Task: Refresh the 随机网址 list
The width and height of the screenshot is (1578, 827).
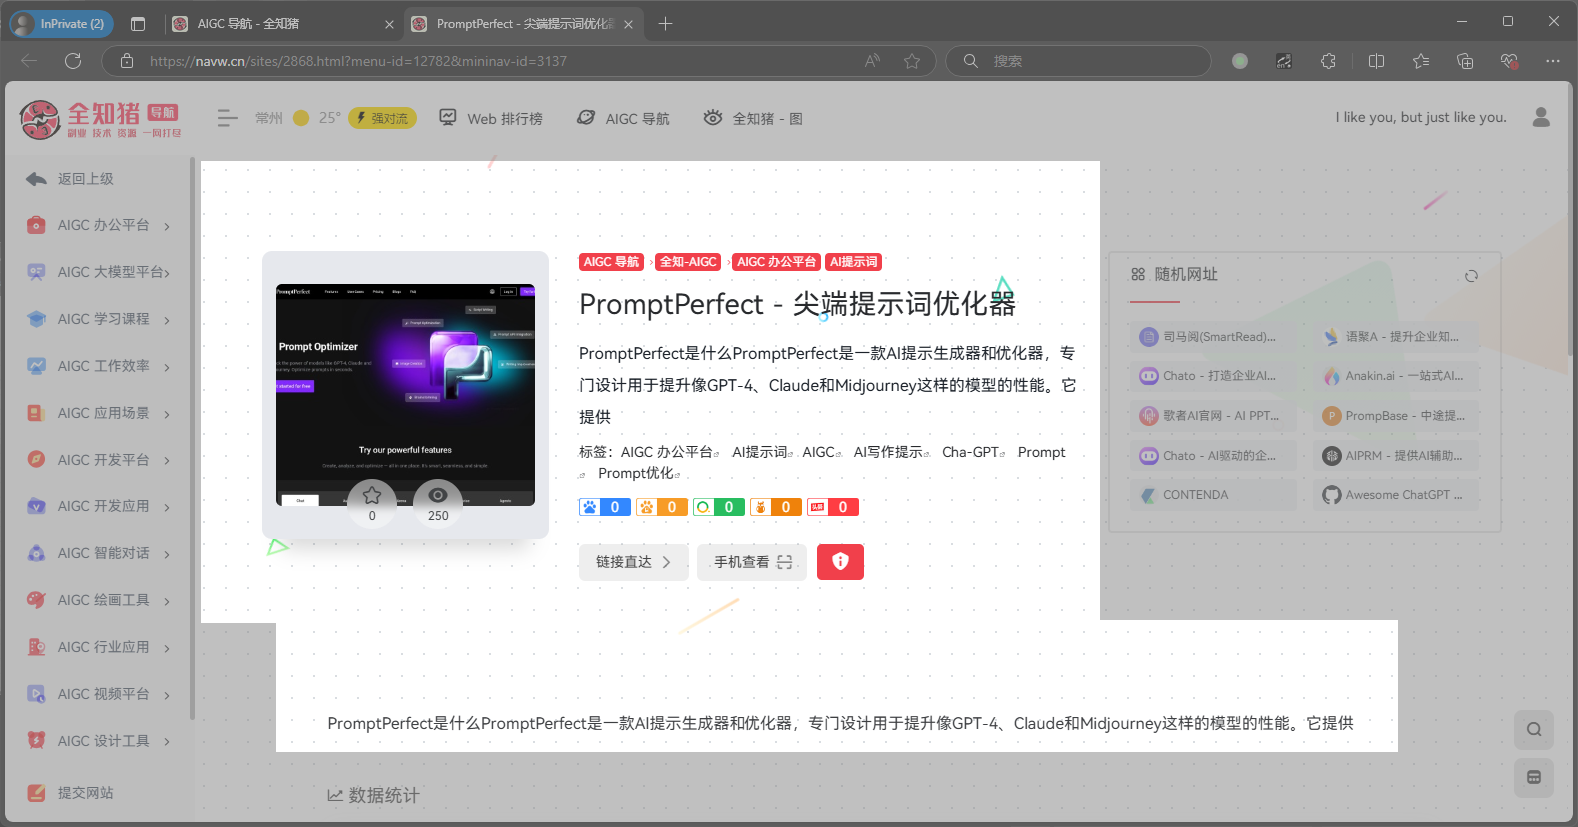Action: point(1471,276)
